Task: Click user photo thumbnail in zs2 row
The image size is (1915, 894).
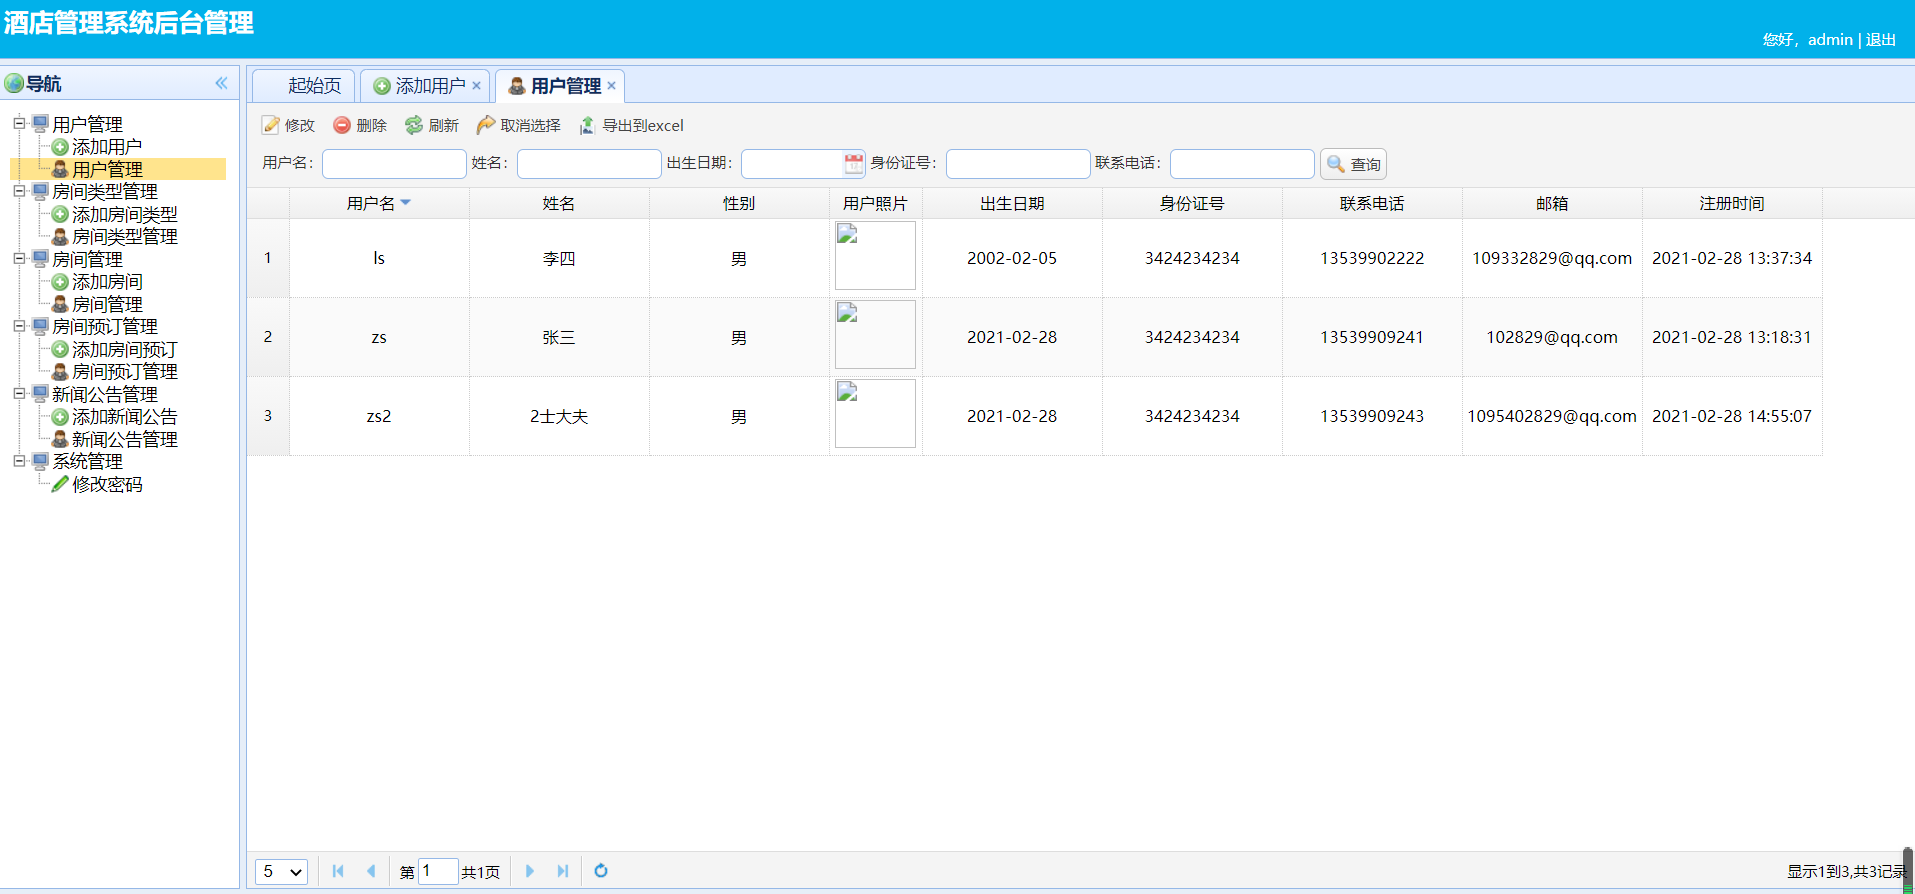Action: [875, 414]
